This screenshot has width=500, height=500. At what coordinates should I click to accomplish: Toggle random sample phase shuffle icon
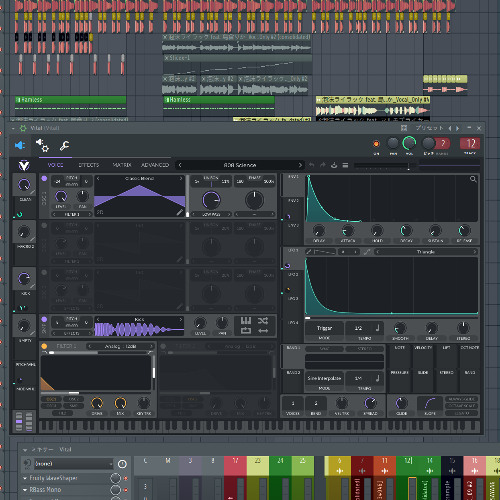tap(263, 321)
